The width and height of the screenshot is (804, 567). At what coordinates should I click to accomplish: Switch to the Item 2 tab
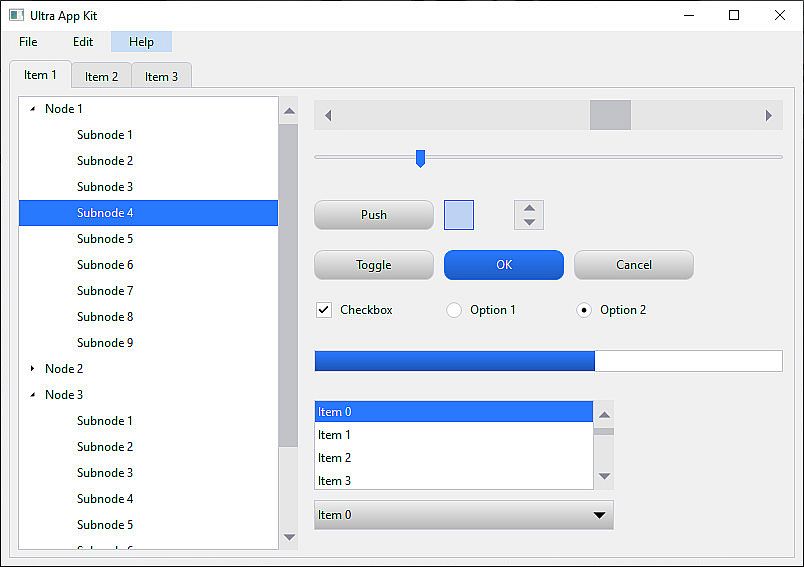101,76
